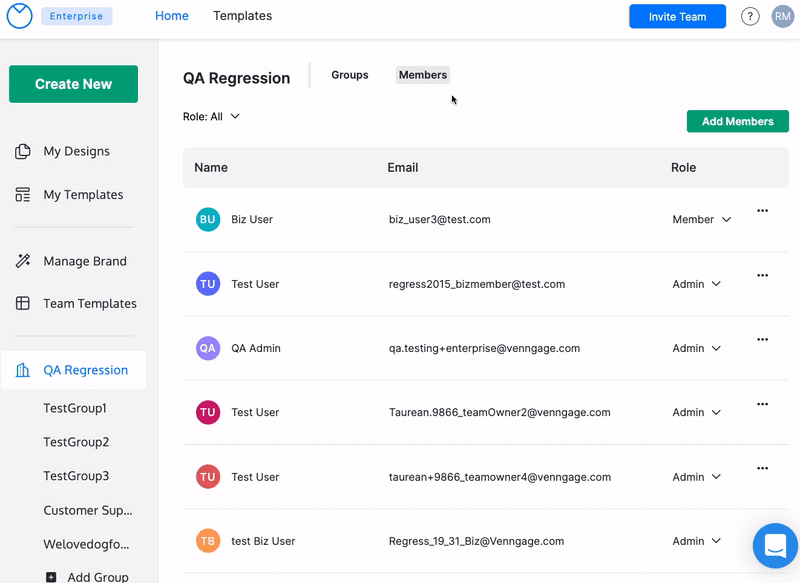
Task: Change role dropdown for test Biz User
Action: click(696, 541)
